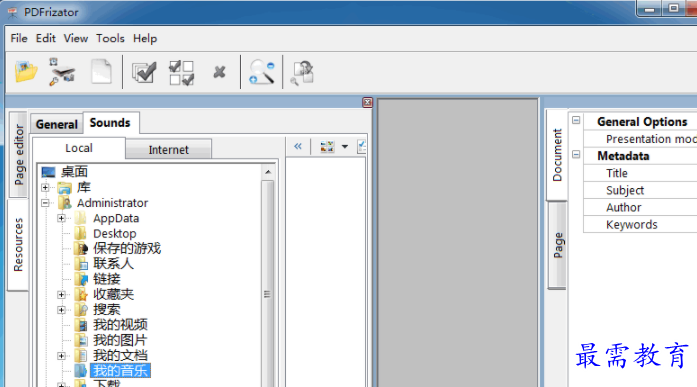The height and width of the screenshot is (387, 697).
Task: Click the zoom magnifier icon
Action: (x=262, y=72)
